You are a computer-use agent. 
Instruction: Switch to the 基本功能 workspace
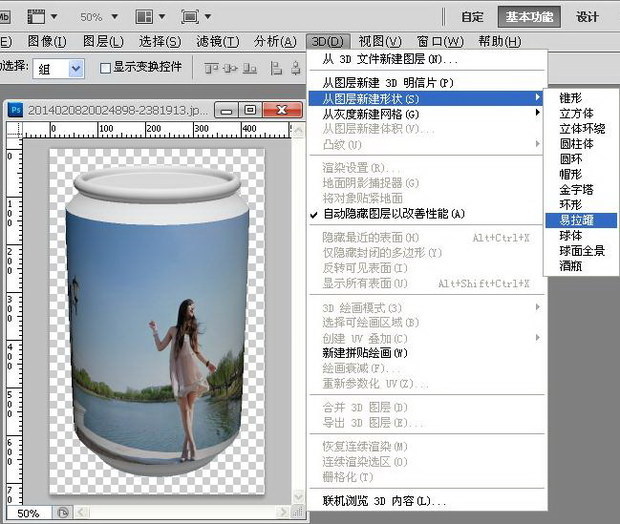tap(529, 17)
